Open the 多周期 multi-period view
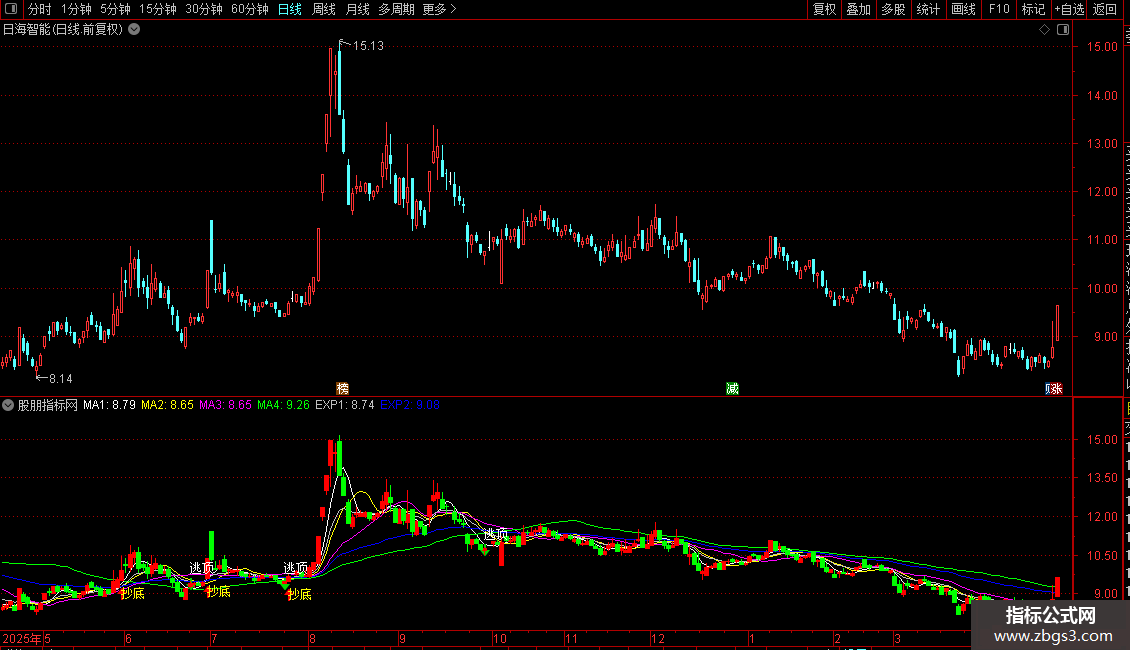The image size is (1130, 650). point(396,9)
